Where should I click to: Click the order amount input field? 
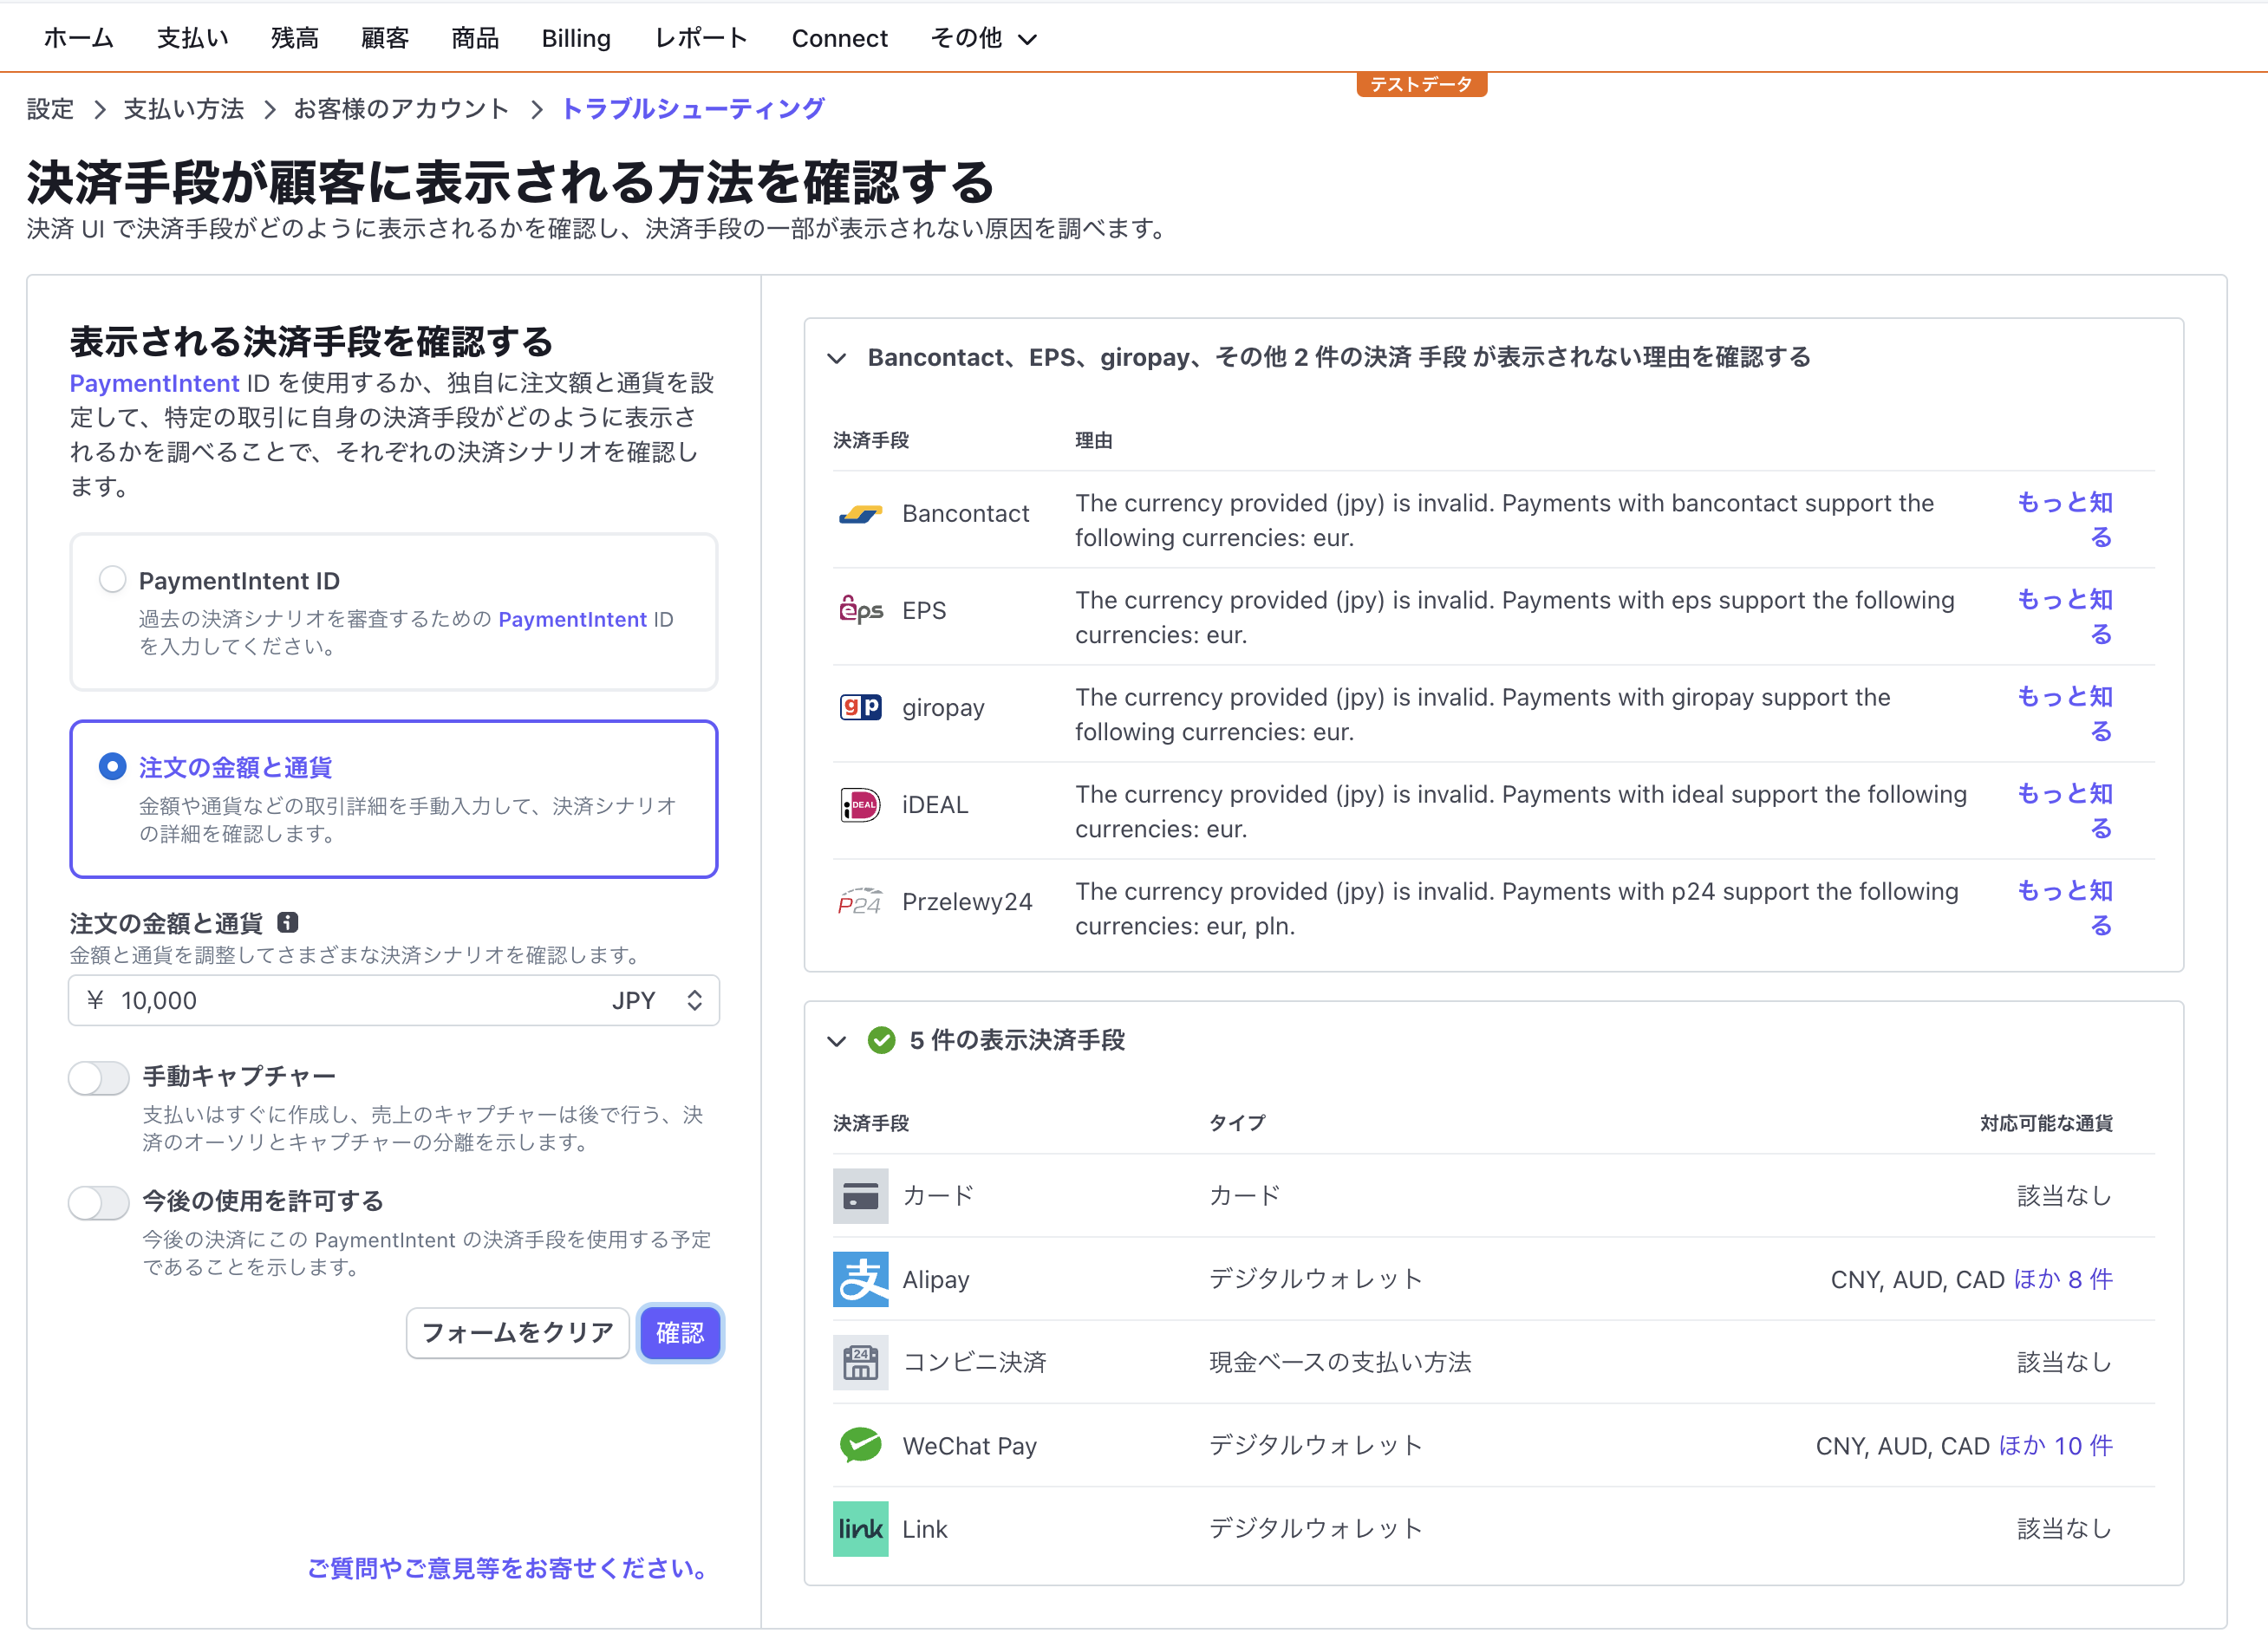300,1000
